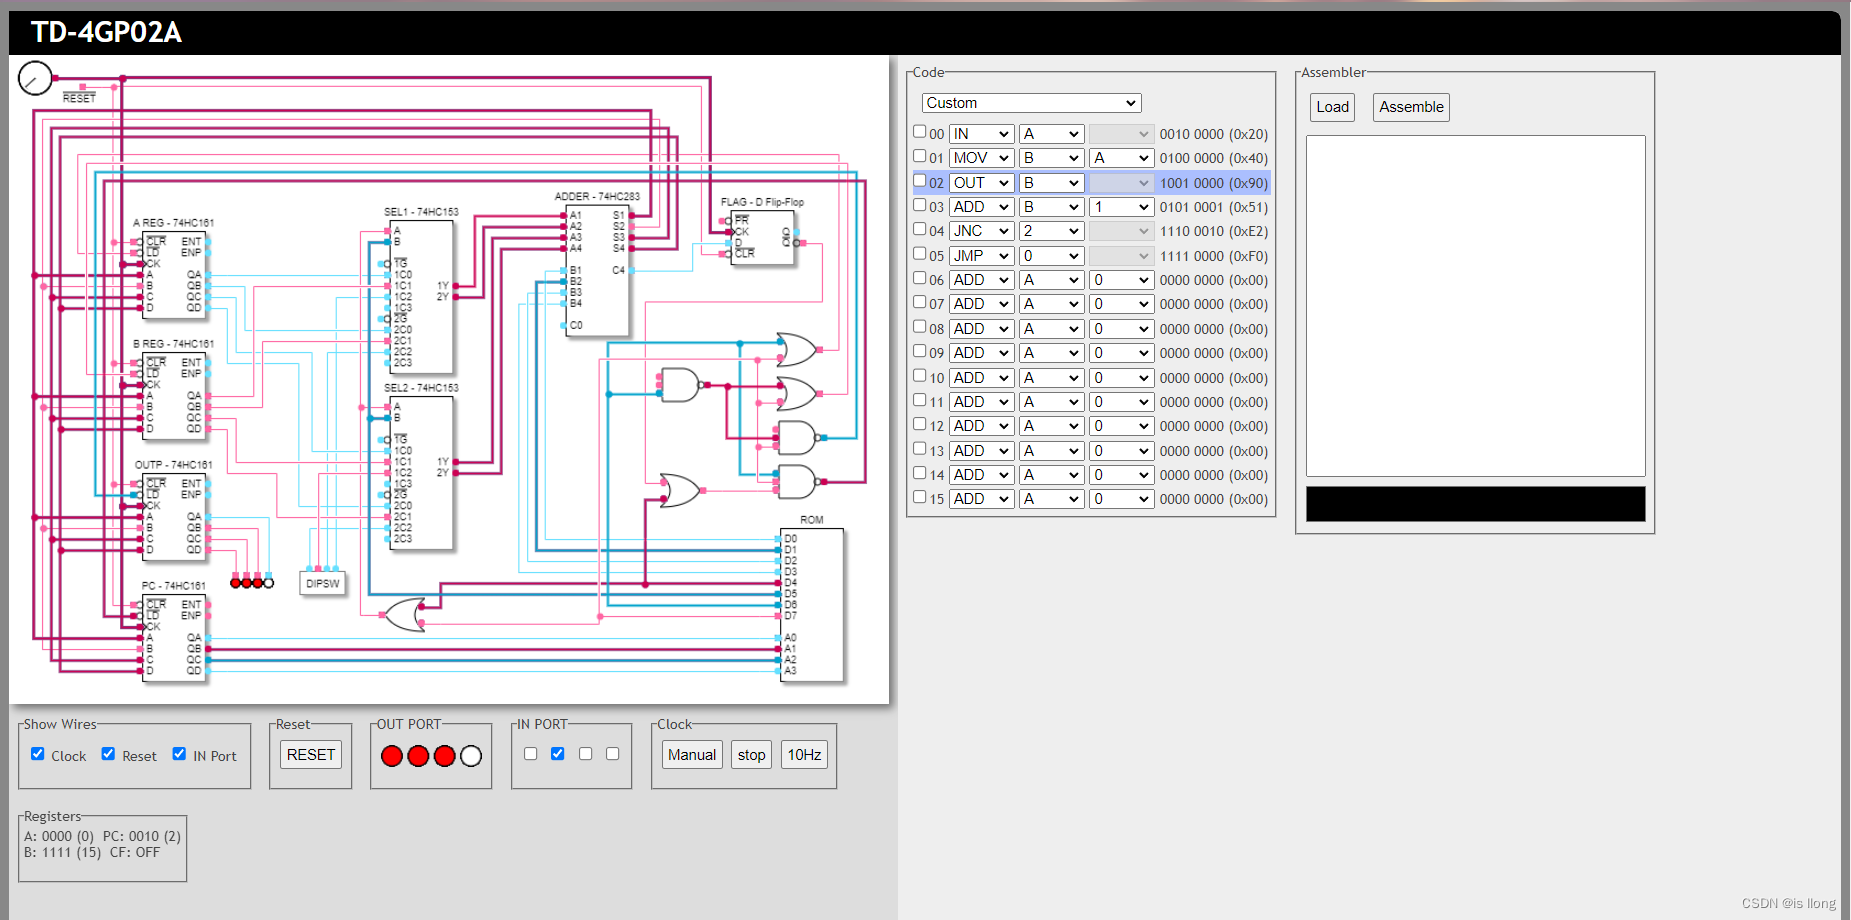Click the A REG 74HC161 chip
1851x920 pixels.
click(x=175, y=275)
